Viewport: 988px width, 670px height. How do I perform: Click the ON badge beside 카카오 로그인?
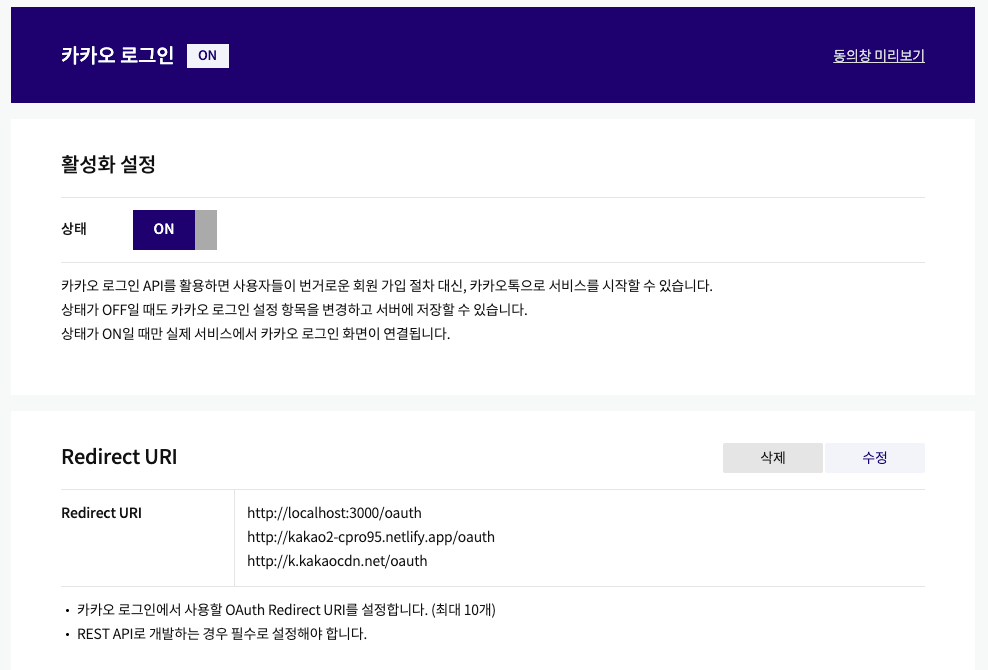[207, 55]
